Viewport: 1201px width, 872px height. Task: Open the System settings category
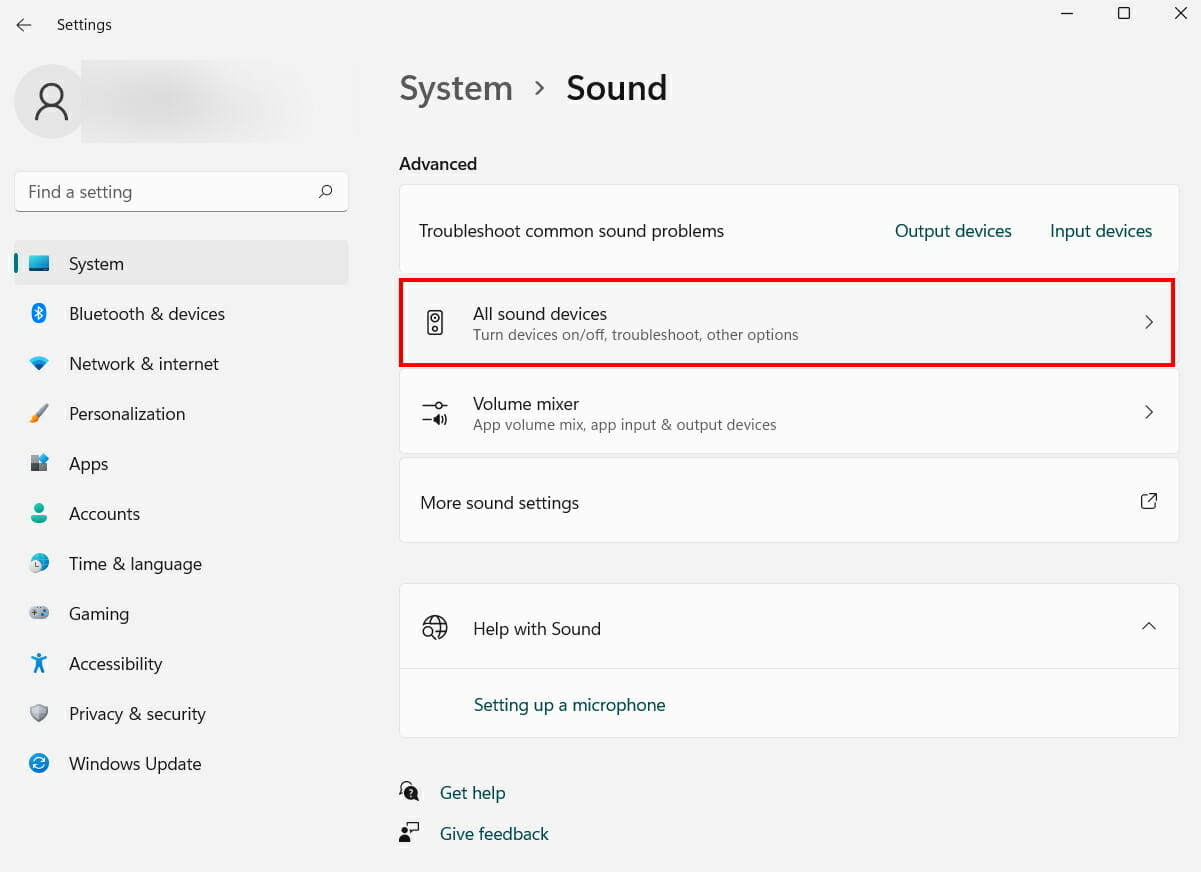[181, 264]
